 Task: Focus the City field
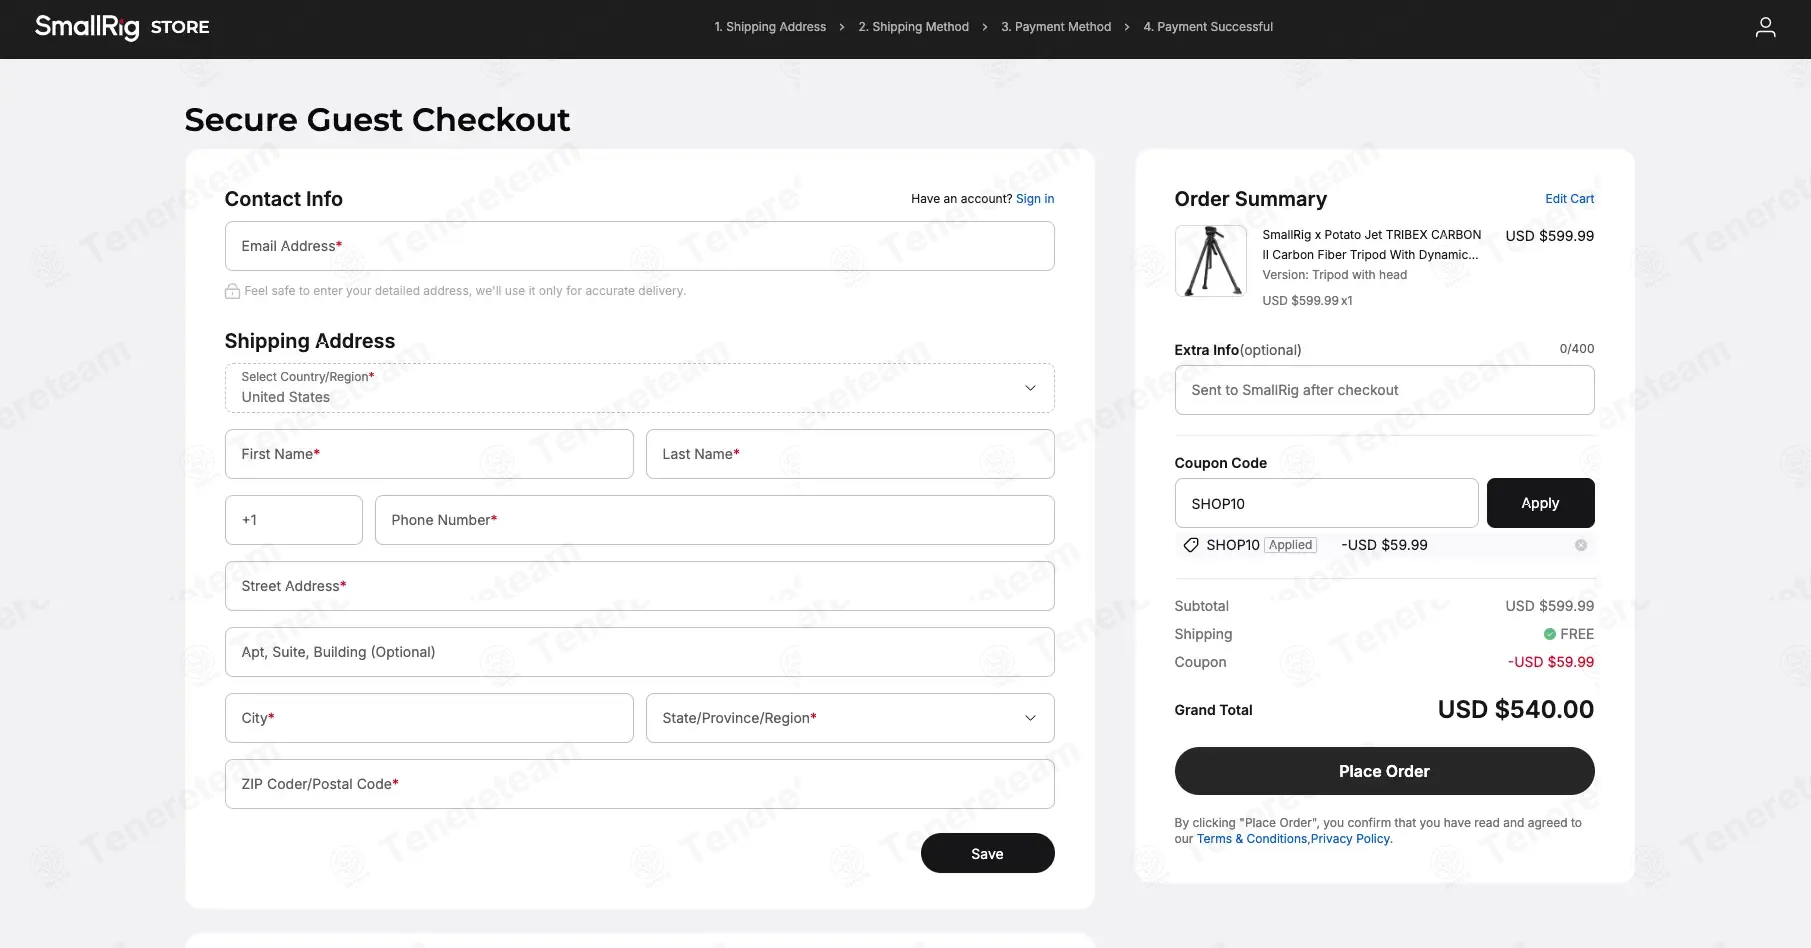click(429, 718)
